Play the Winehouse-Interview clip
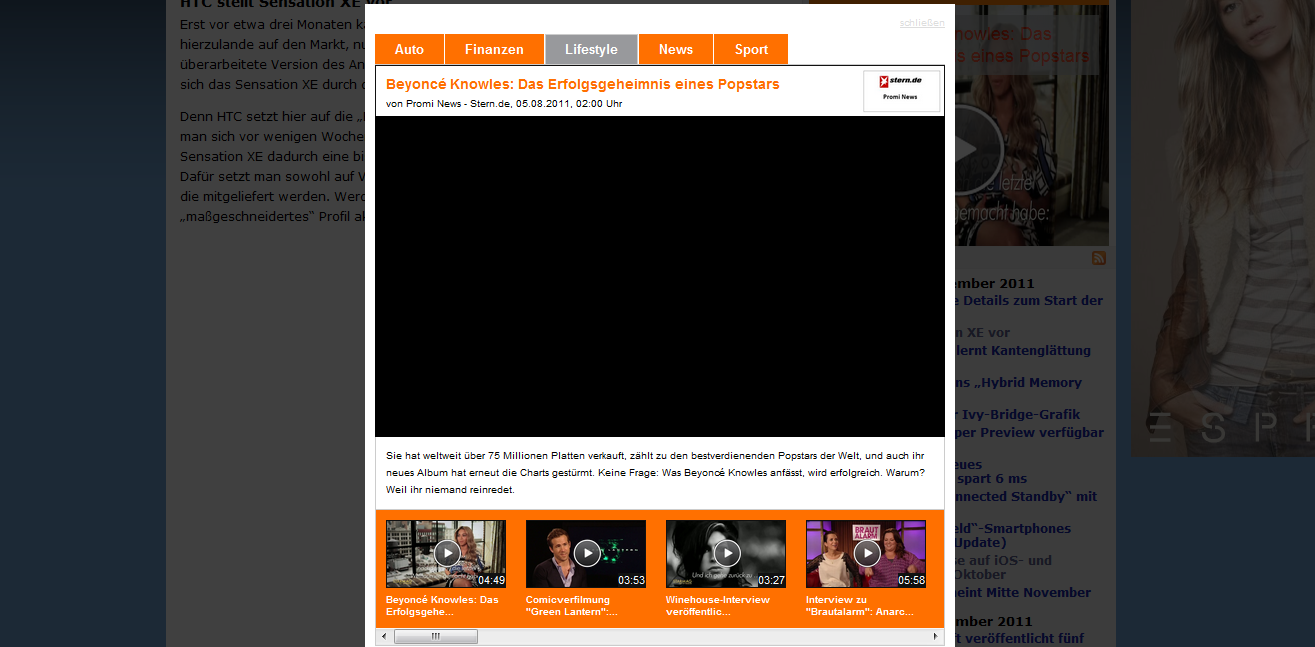Screen dimensions: 1315x647 point(726,553)
